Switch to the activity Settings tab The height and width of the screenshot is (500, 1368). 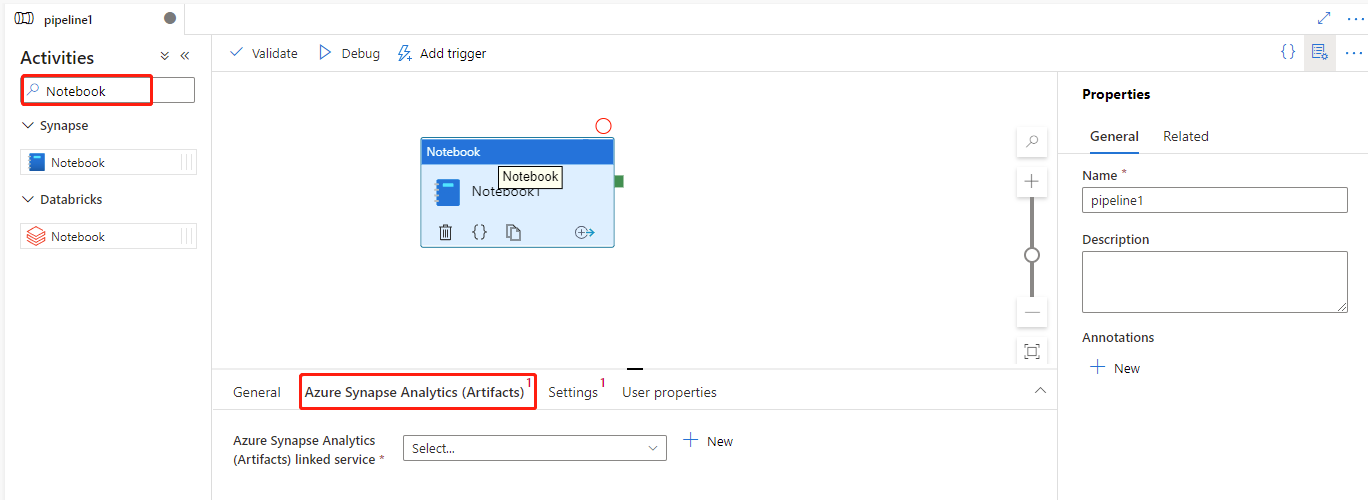(x=573, y=392)
